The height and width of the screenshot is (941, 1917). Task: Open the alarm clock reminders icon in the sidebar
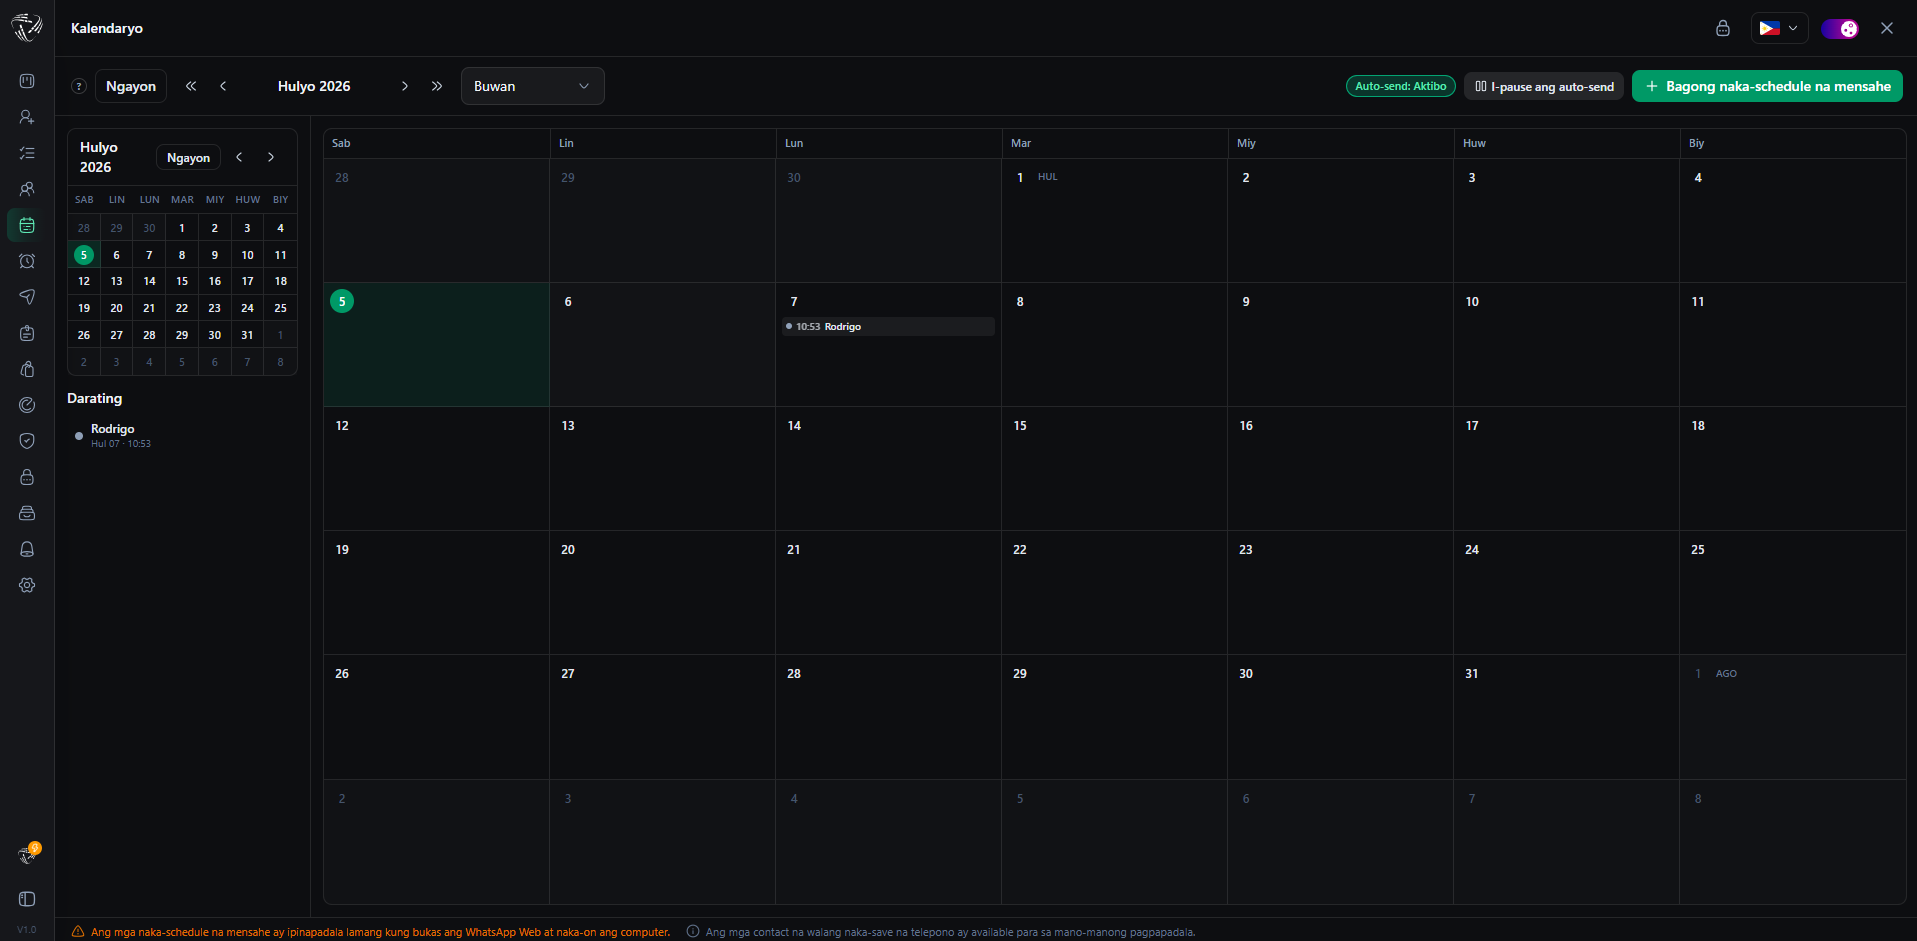pos(27,261)
